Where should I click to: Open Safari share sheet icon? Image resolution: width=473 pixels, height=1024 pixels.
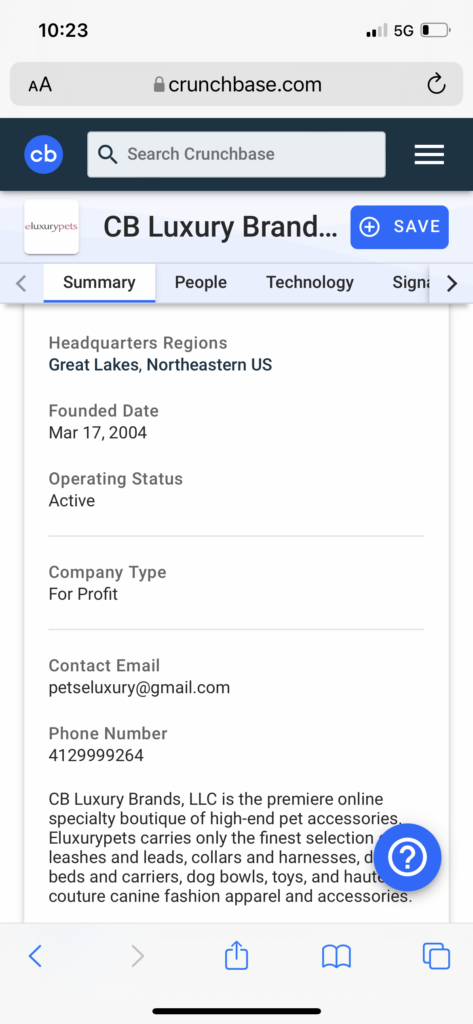(236, 957)
